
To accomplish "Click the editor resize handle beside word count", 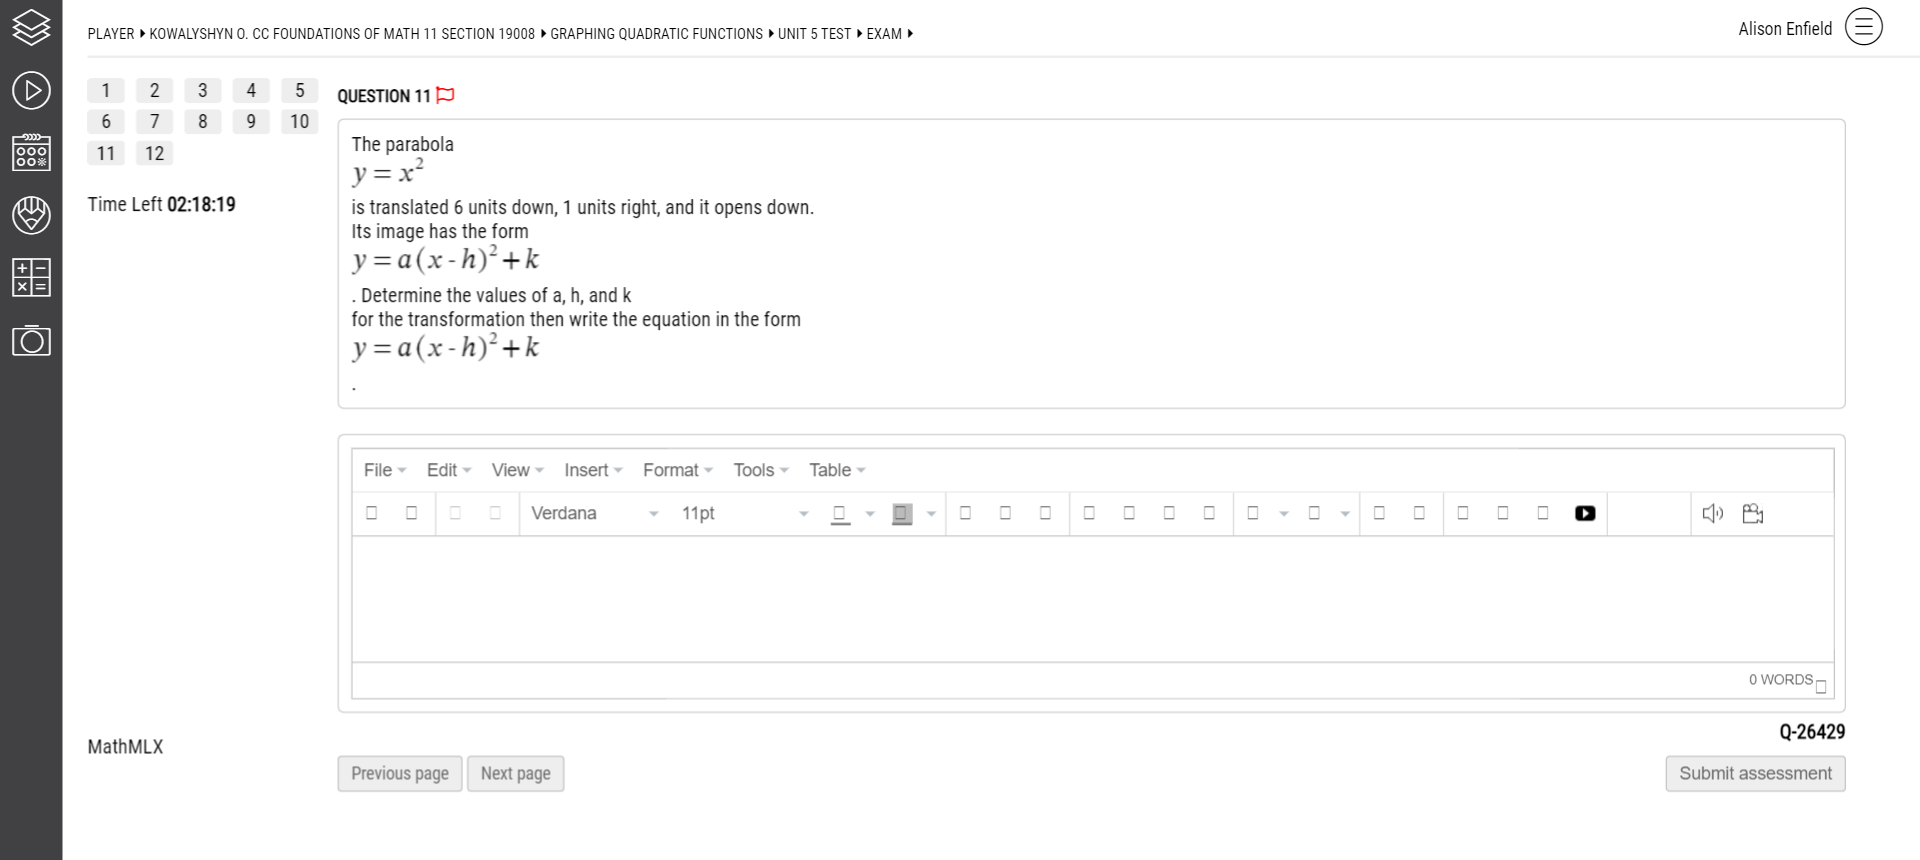I will click(x=1821, y=686).
